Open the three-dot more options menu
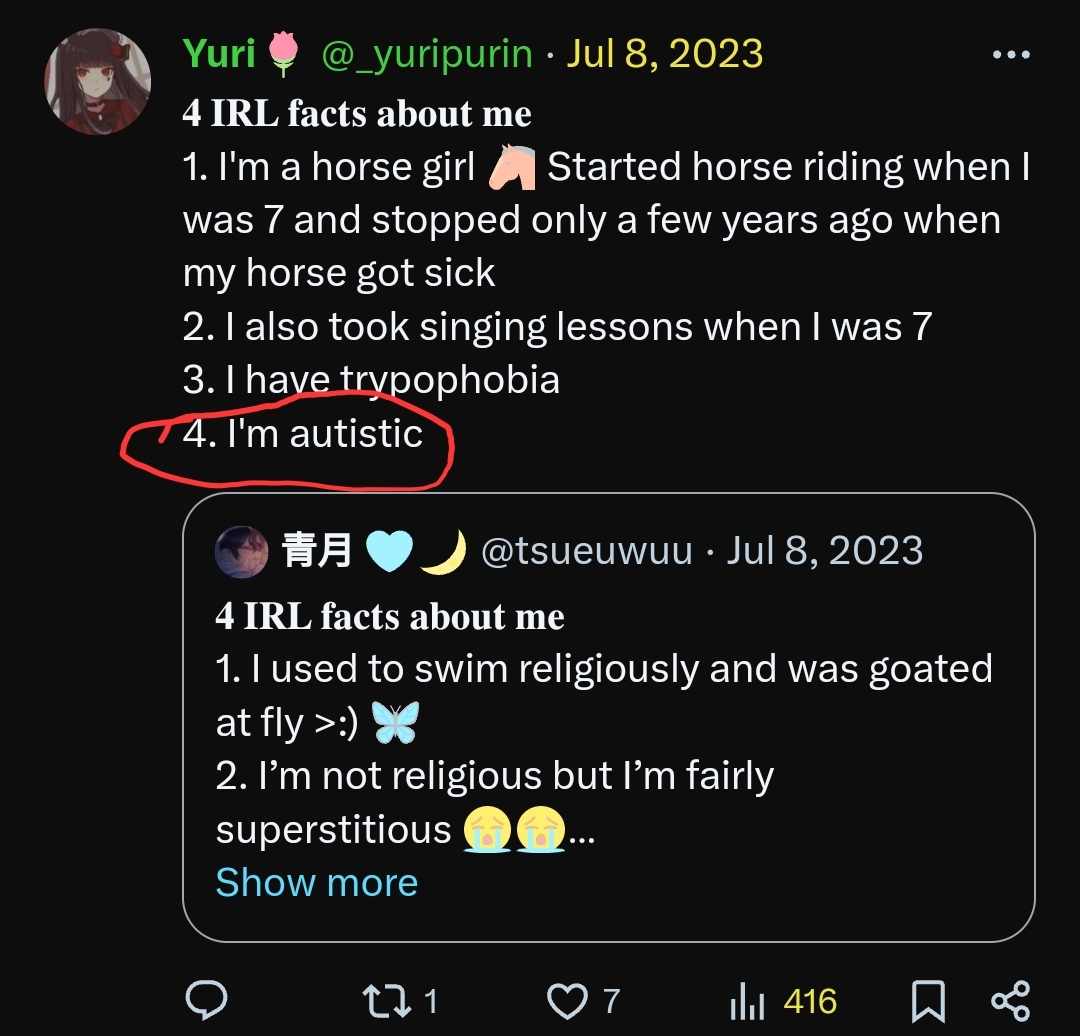The height and width of the screenshot is (1036, 1080). click(1010, 55)
